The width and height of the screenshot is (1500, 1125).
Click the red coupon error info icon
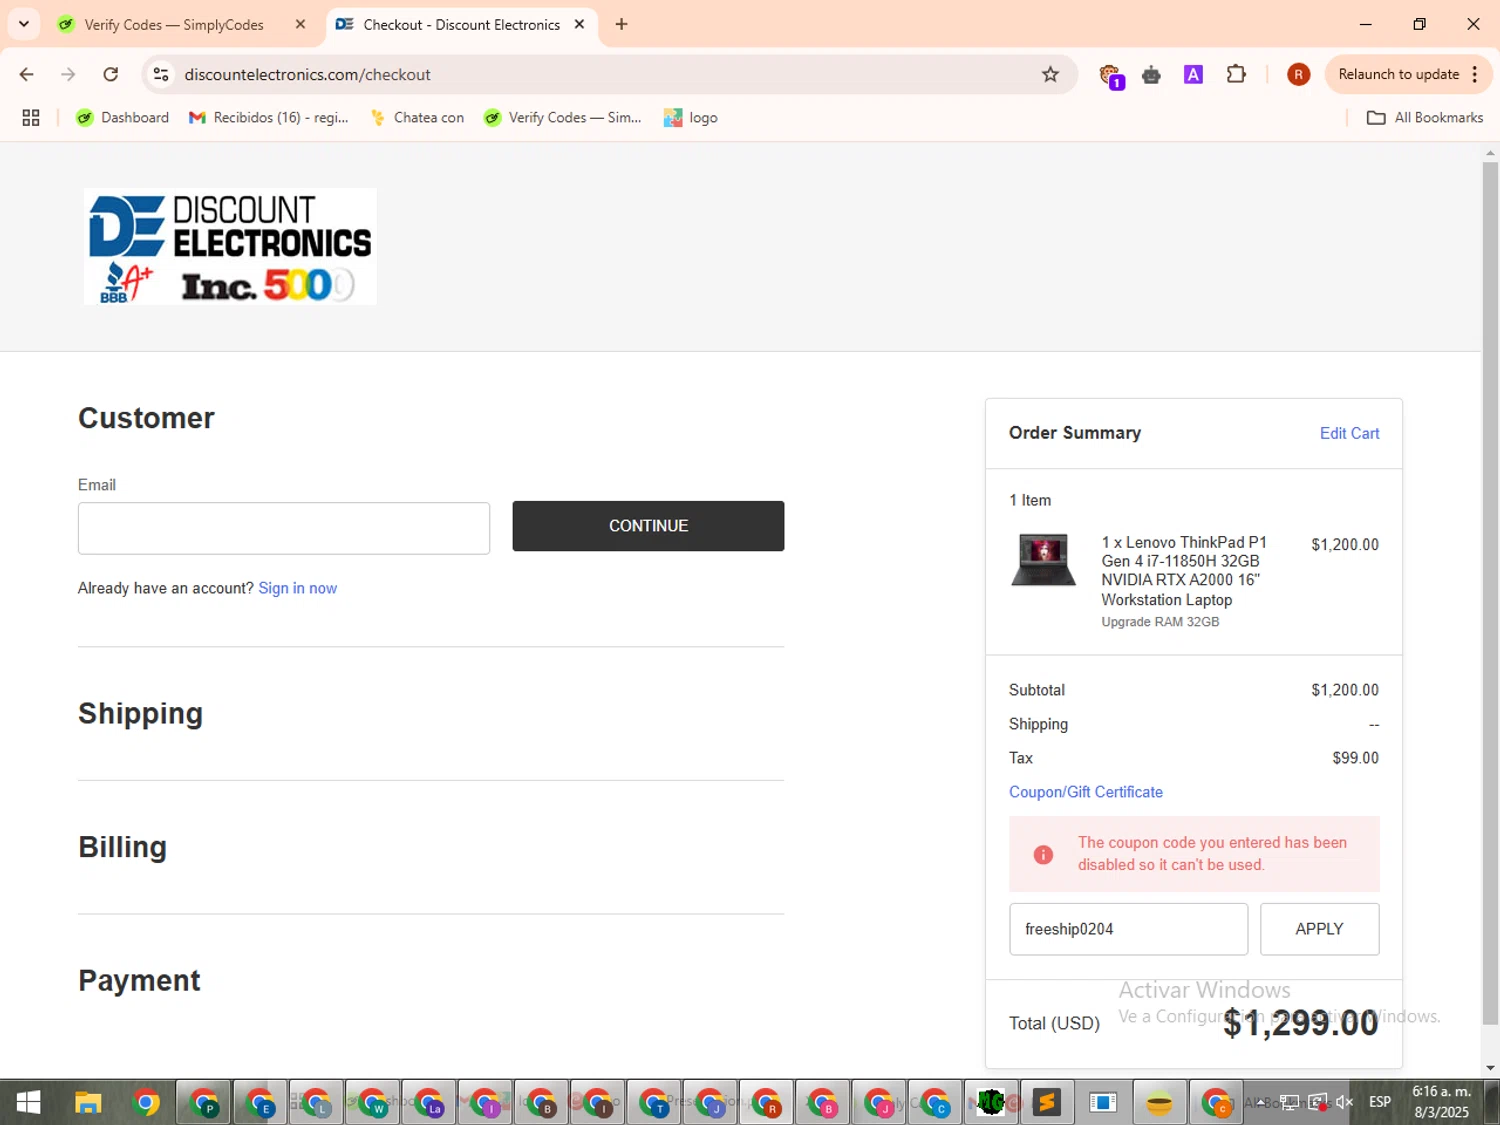click(x=1043, y=854)
